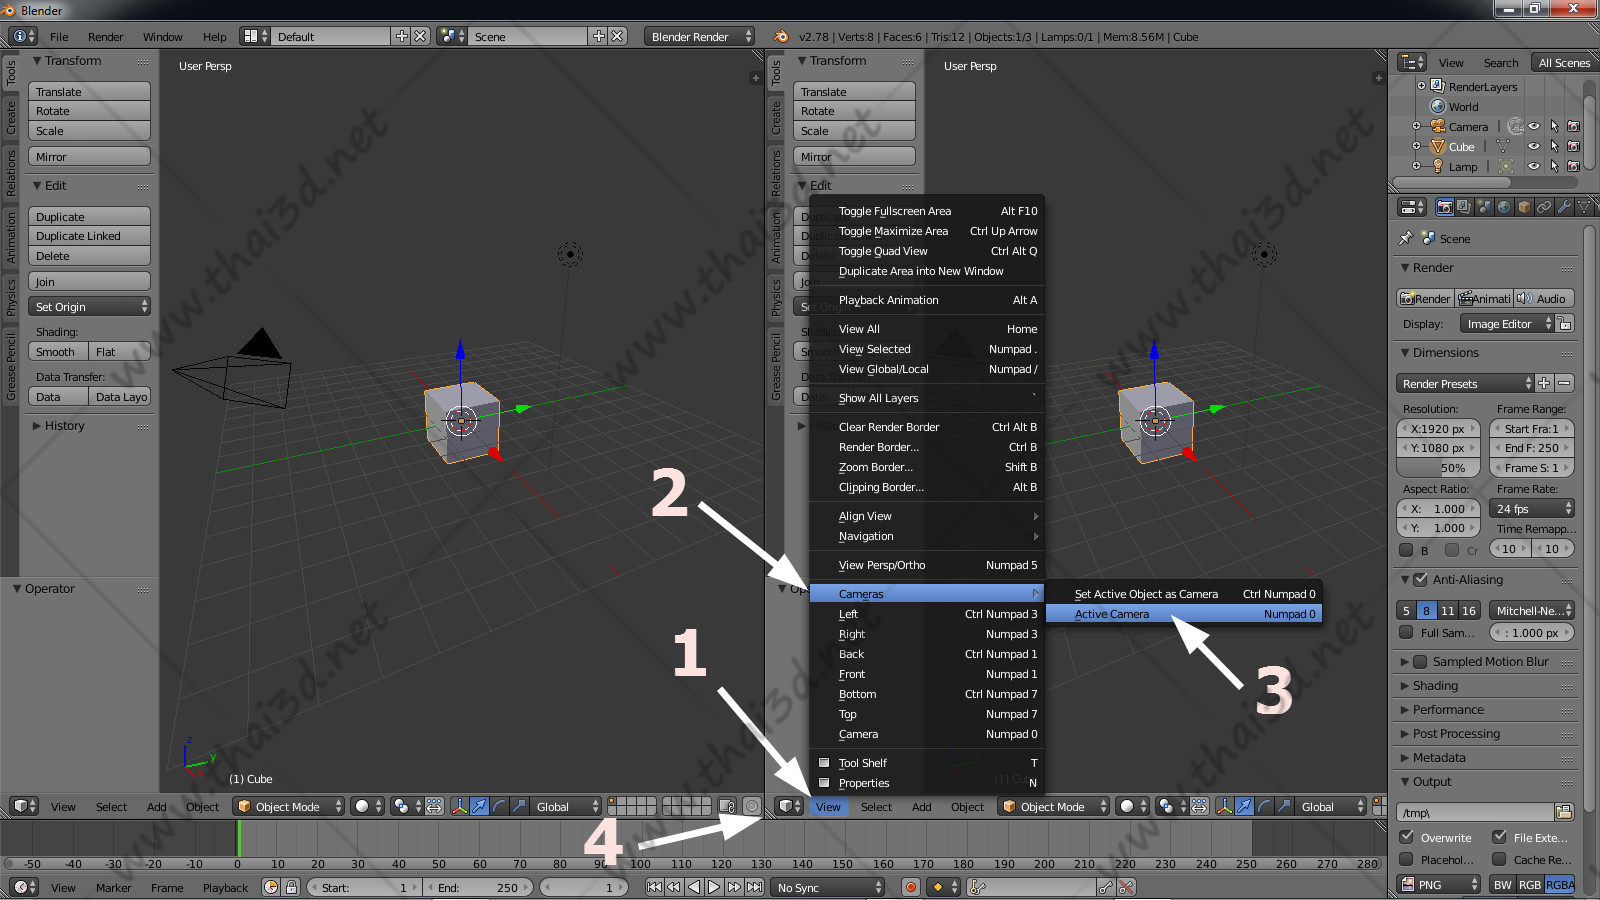Expand the Performance panel
The width and height of the screenshot is (1600, 900).
point(1448,709)
